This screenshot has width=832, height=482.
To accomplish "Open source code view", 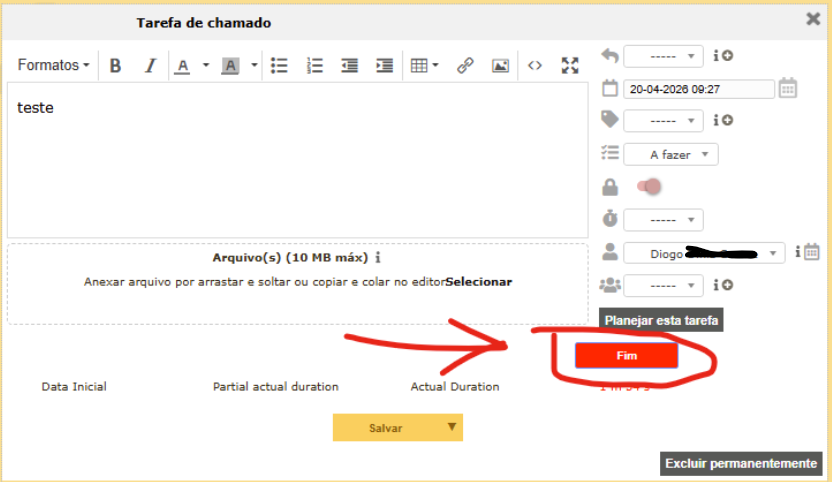I will (x=535, y=65).
